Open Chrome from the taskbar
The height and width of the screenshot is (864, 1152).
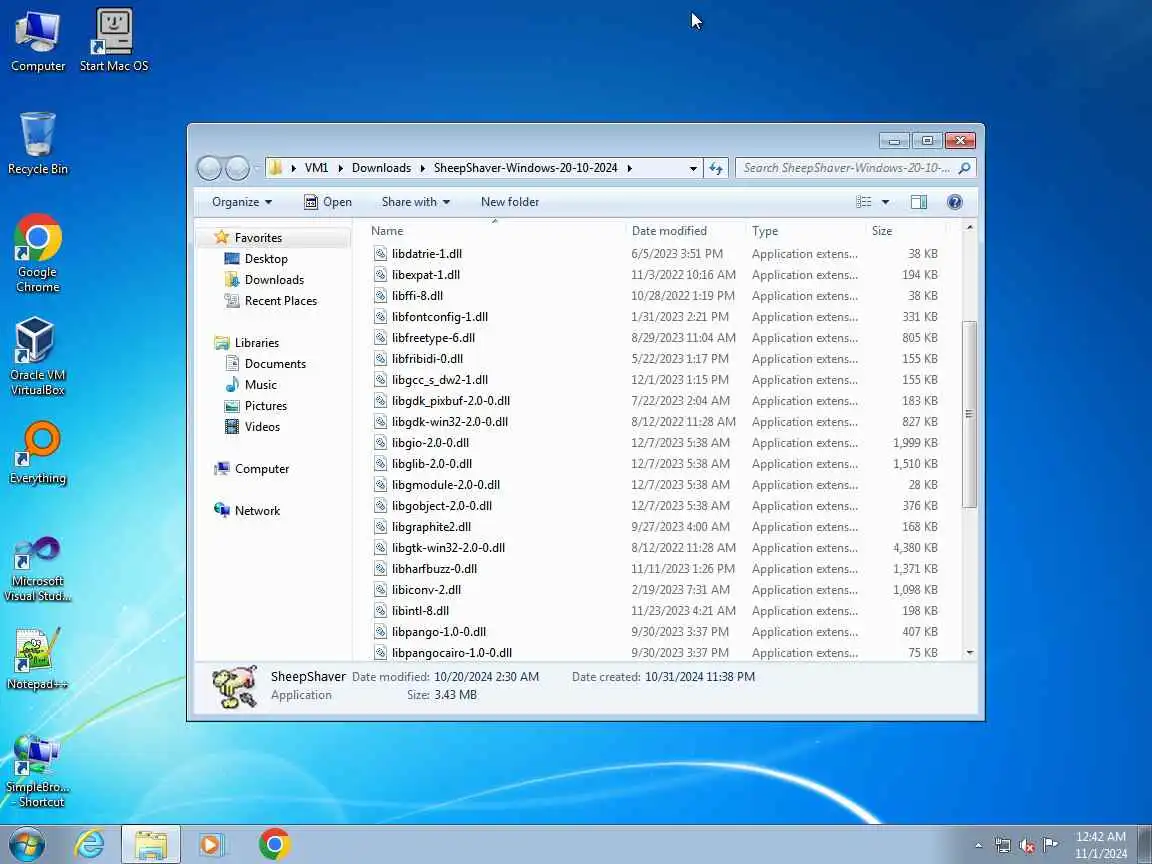(x=274, y=844)
